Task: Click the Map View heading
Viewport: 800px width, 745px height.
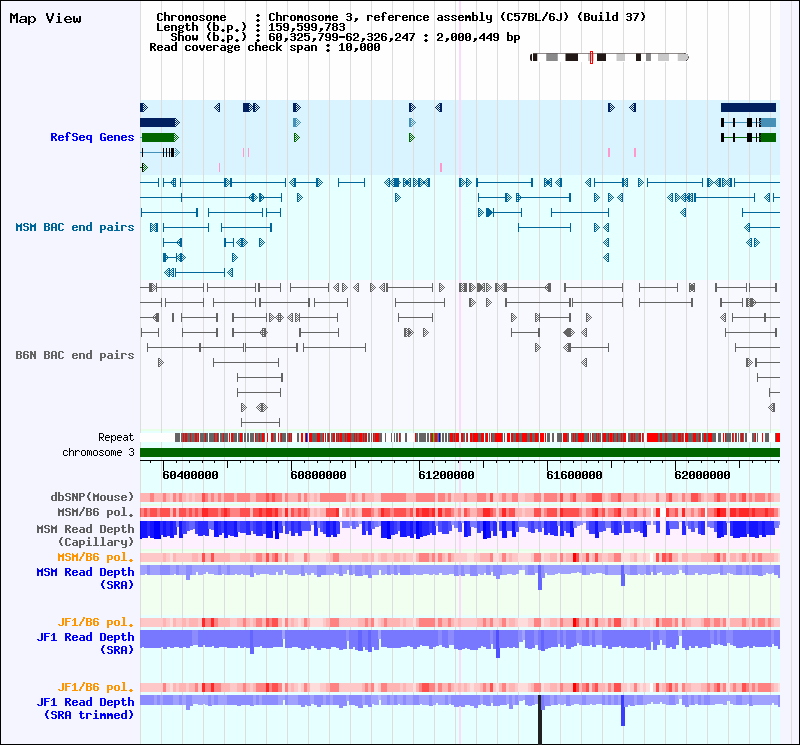Action: [x=45, y=19]
